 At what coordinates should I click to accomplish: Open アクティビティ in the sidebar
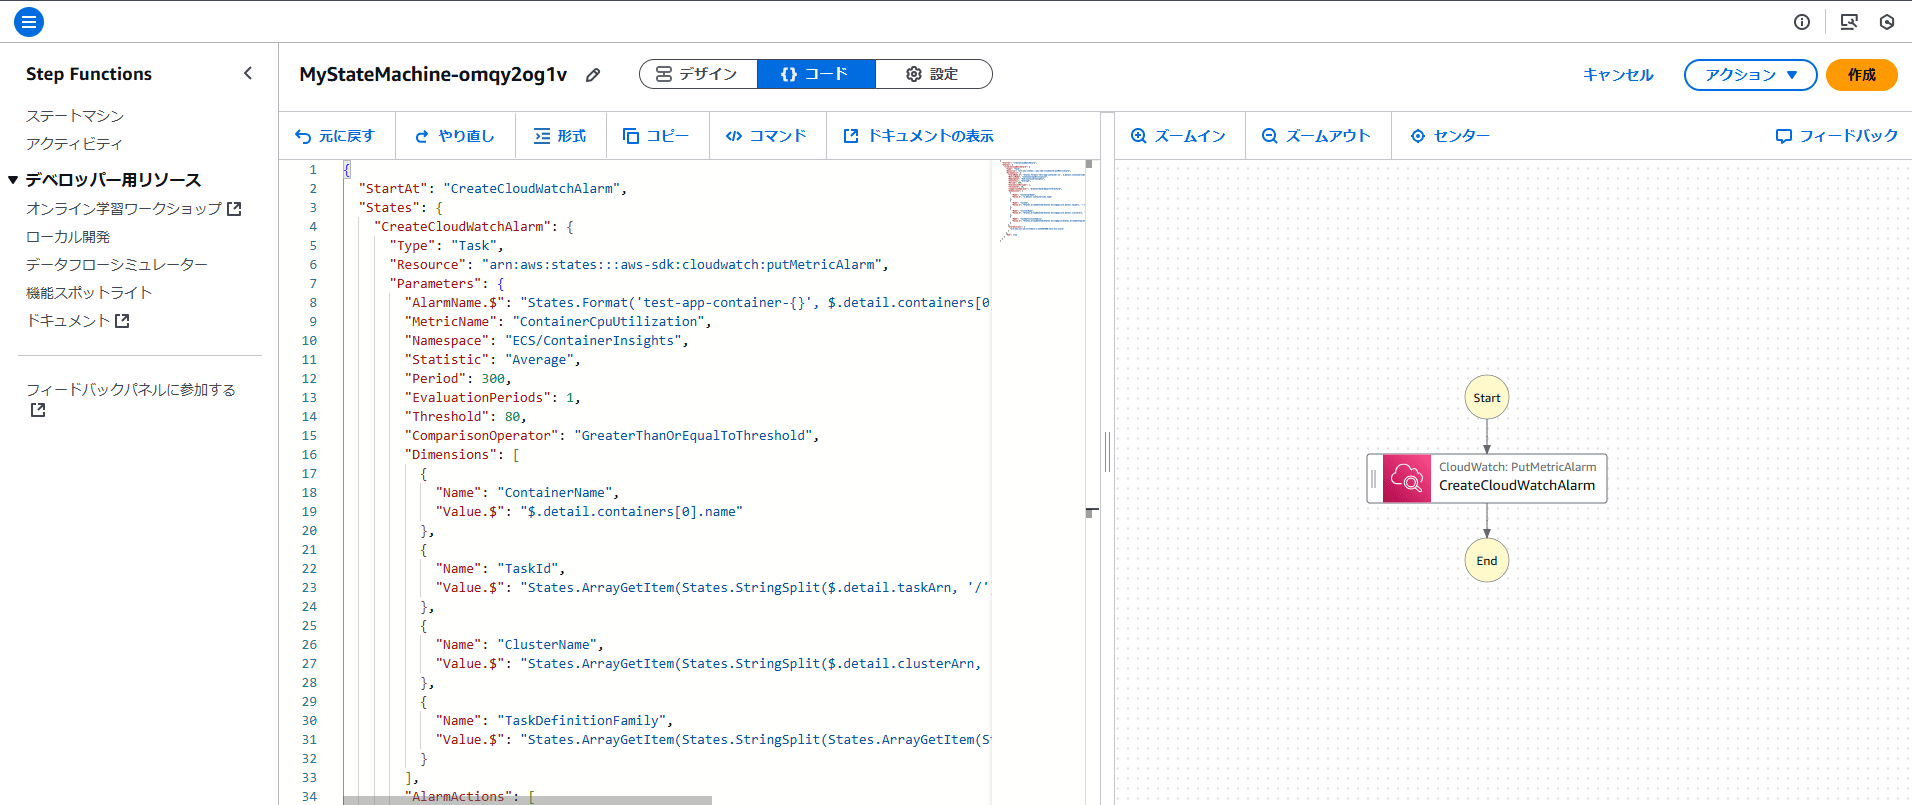pyautogui.click(x=74, y=144)
